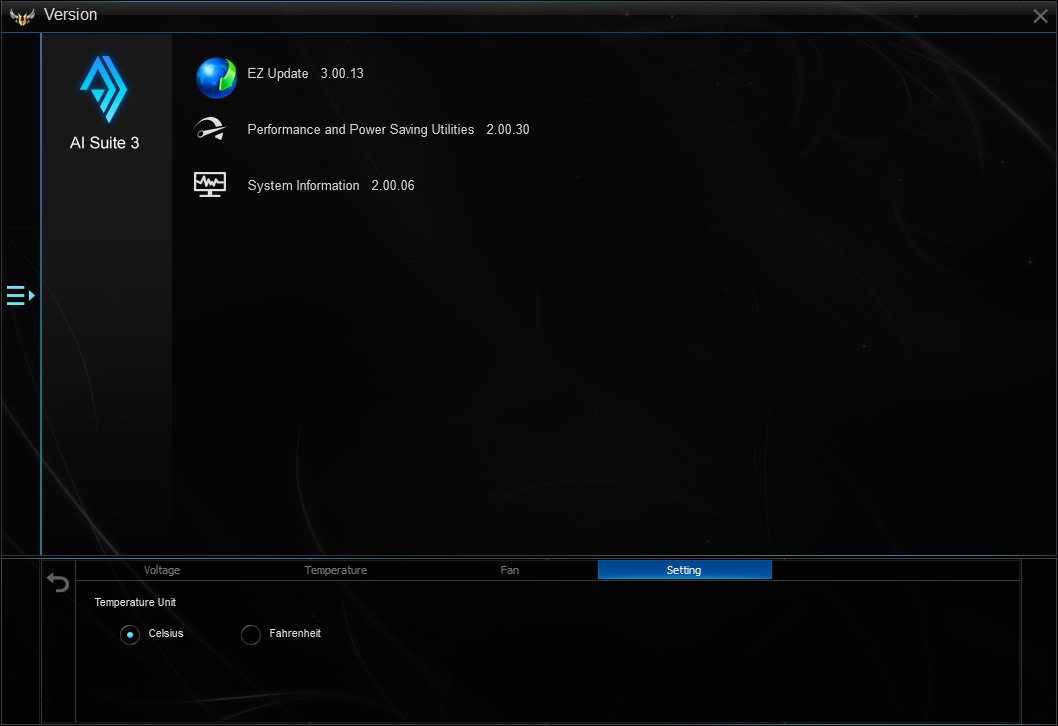Click the AI Suite 3 logo

103,89
